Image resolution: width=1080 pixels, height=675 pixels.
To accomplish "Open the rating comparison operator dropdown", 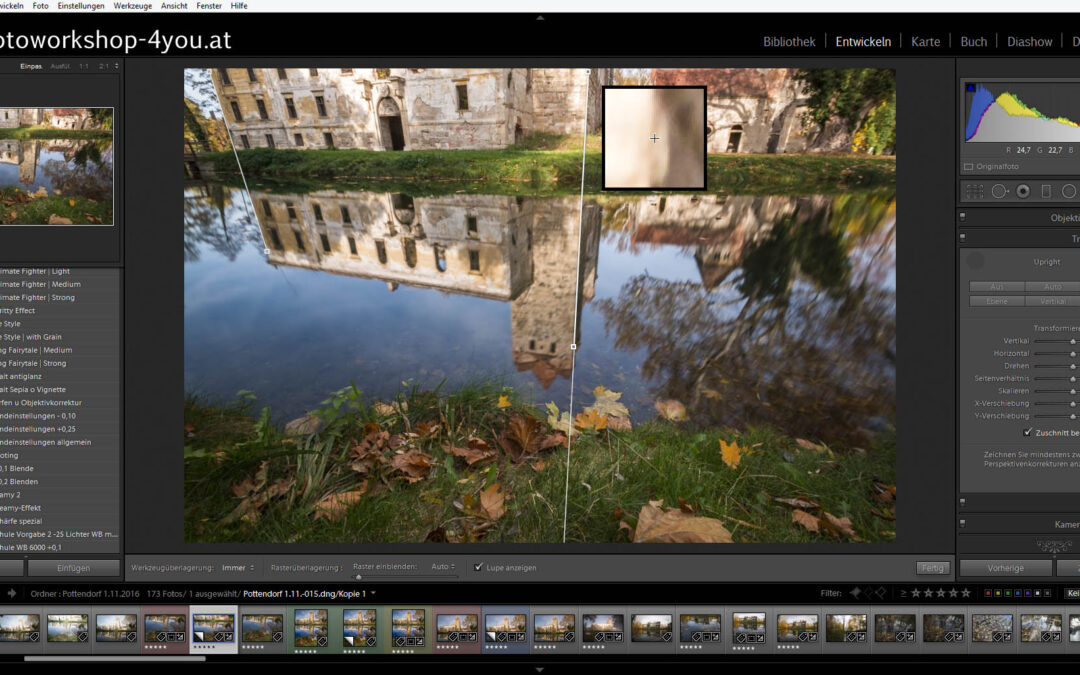I will (903, 593).
